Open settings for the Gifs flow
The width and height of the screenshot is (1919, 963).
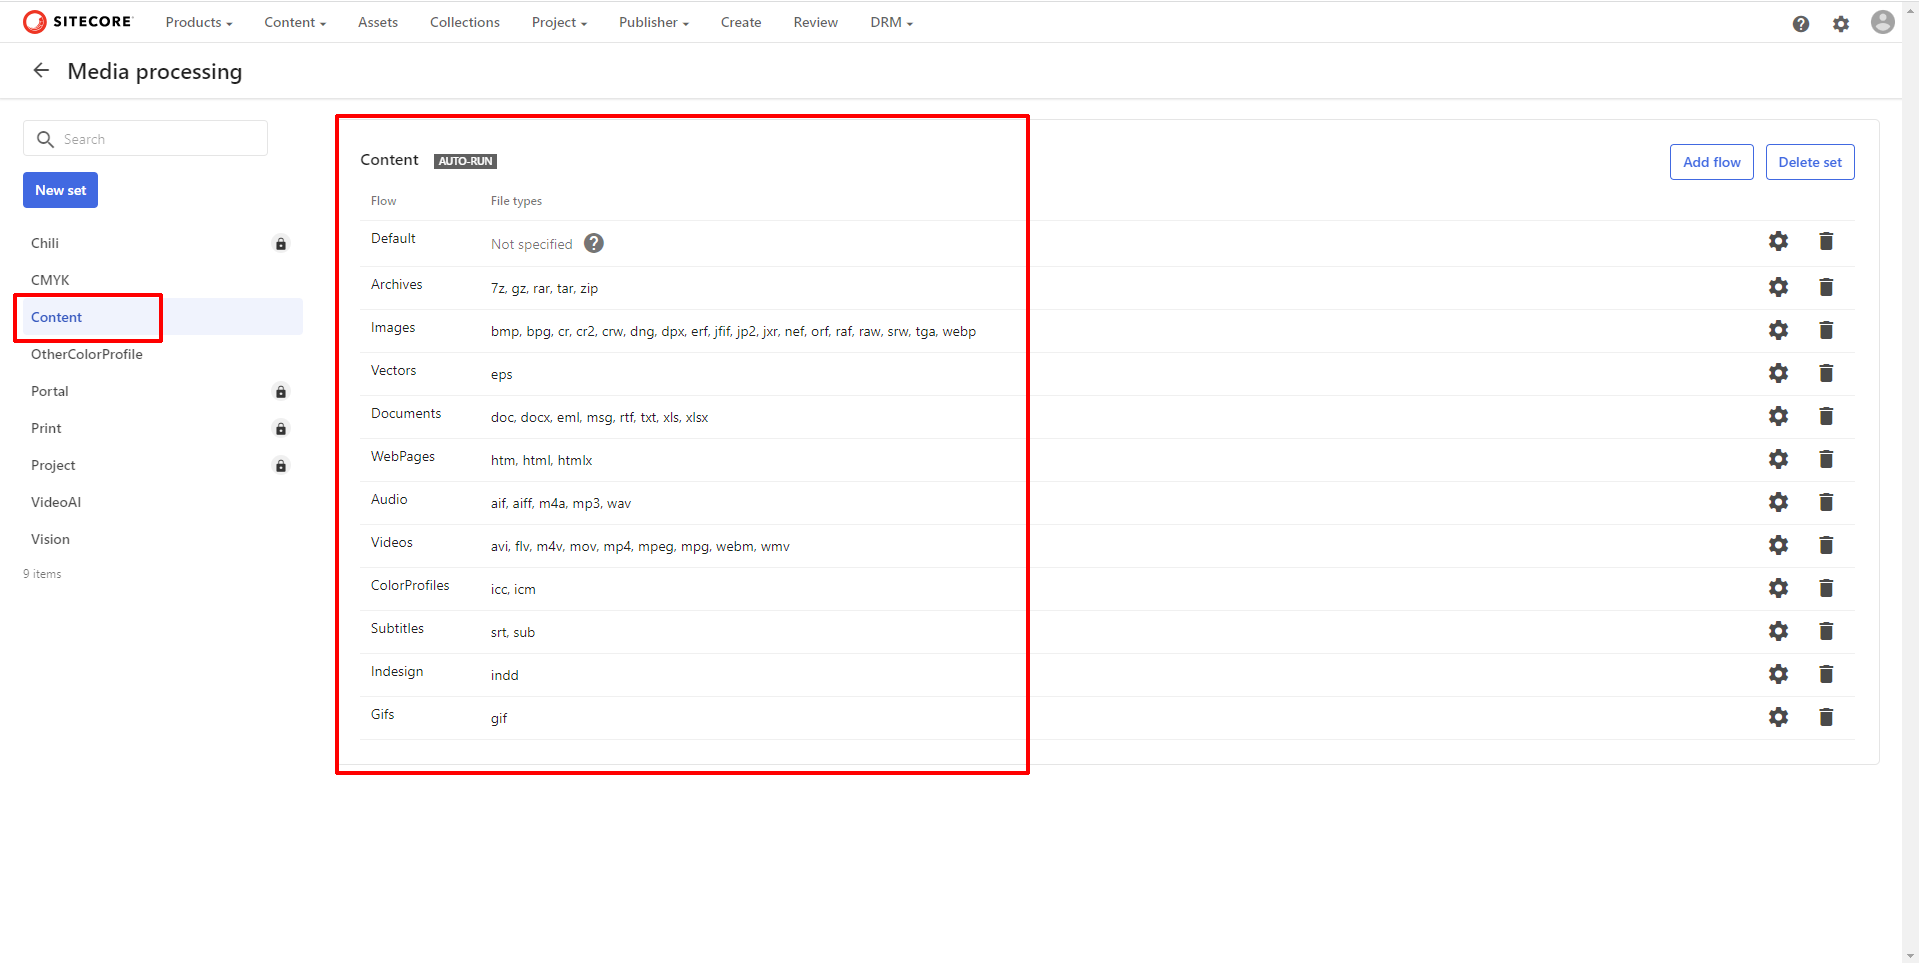pos(1778,717)
